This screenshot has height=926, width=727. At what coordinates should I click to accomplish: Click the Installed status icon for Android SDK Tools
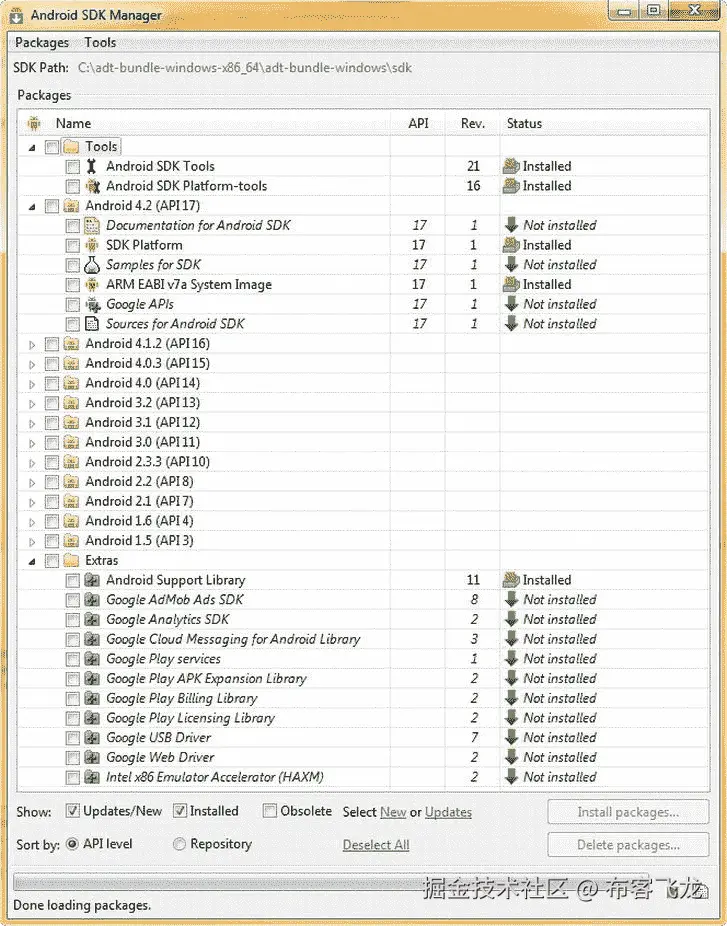(511, 166)
